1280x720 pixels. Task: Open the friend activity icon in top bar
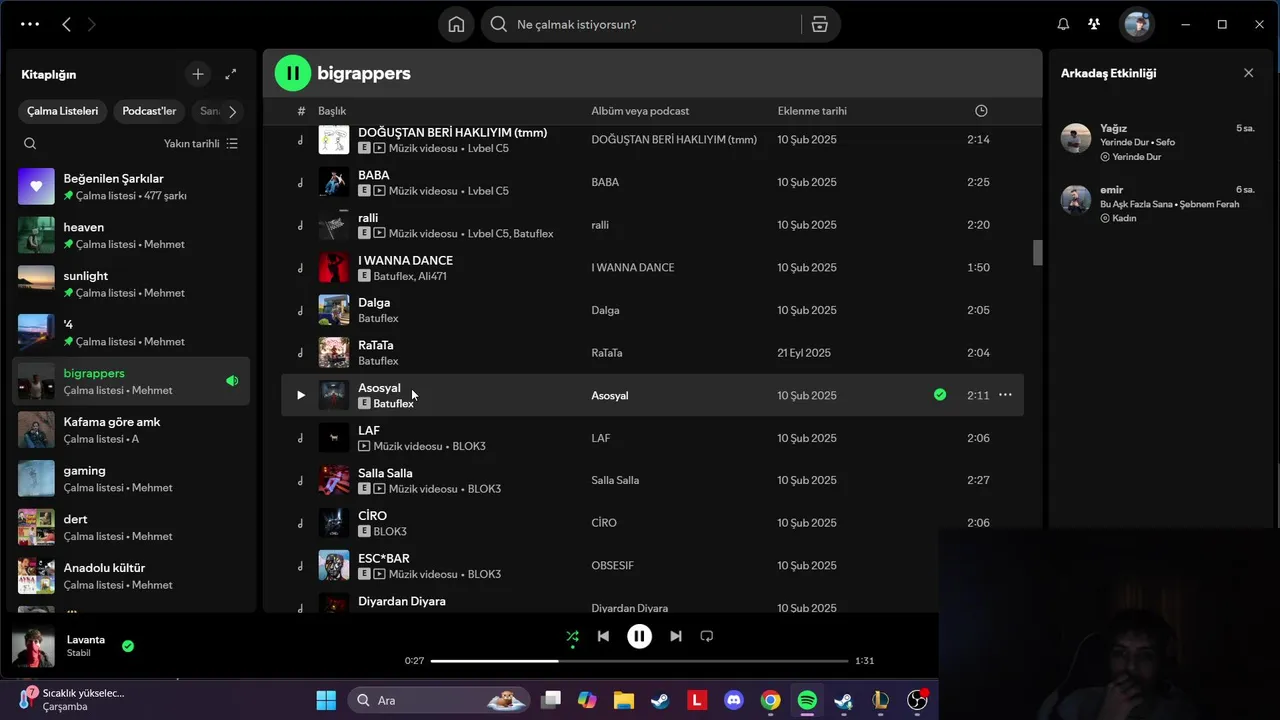click(1094, 24)
